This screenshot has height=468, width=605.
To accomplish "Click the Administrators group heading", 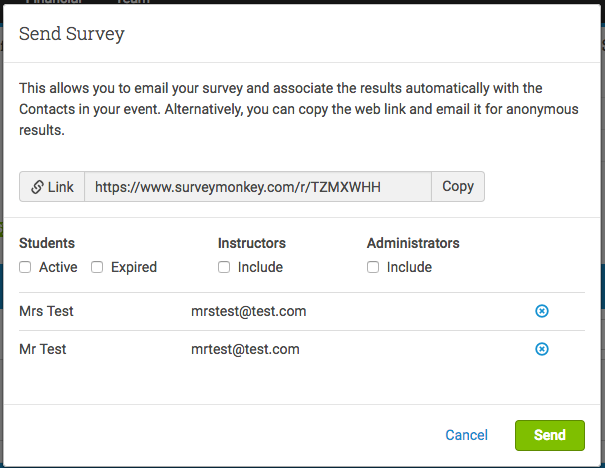I will pos(413,243).
